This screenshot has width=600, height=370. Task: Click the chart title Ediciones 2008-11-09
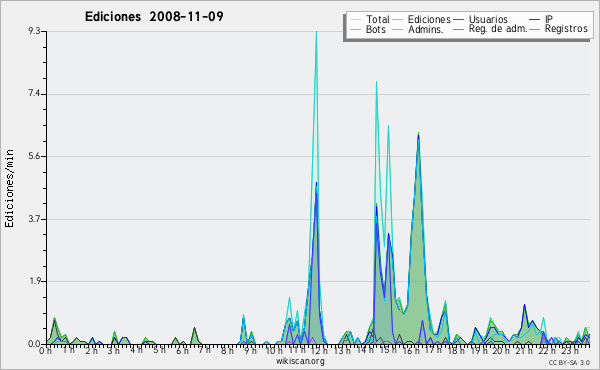pyautogui.click(x=154, y=17)
